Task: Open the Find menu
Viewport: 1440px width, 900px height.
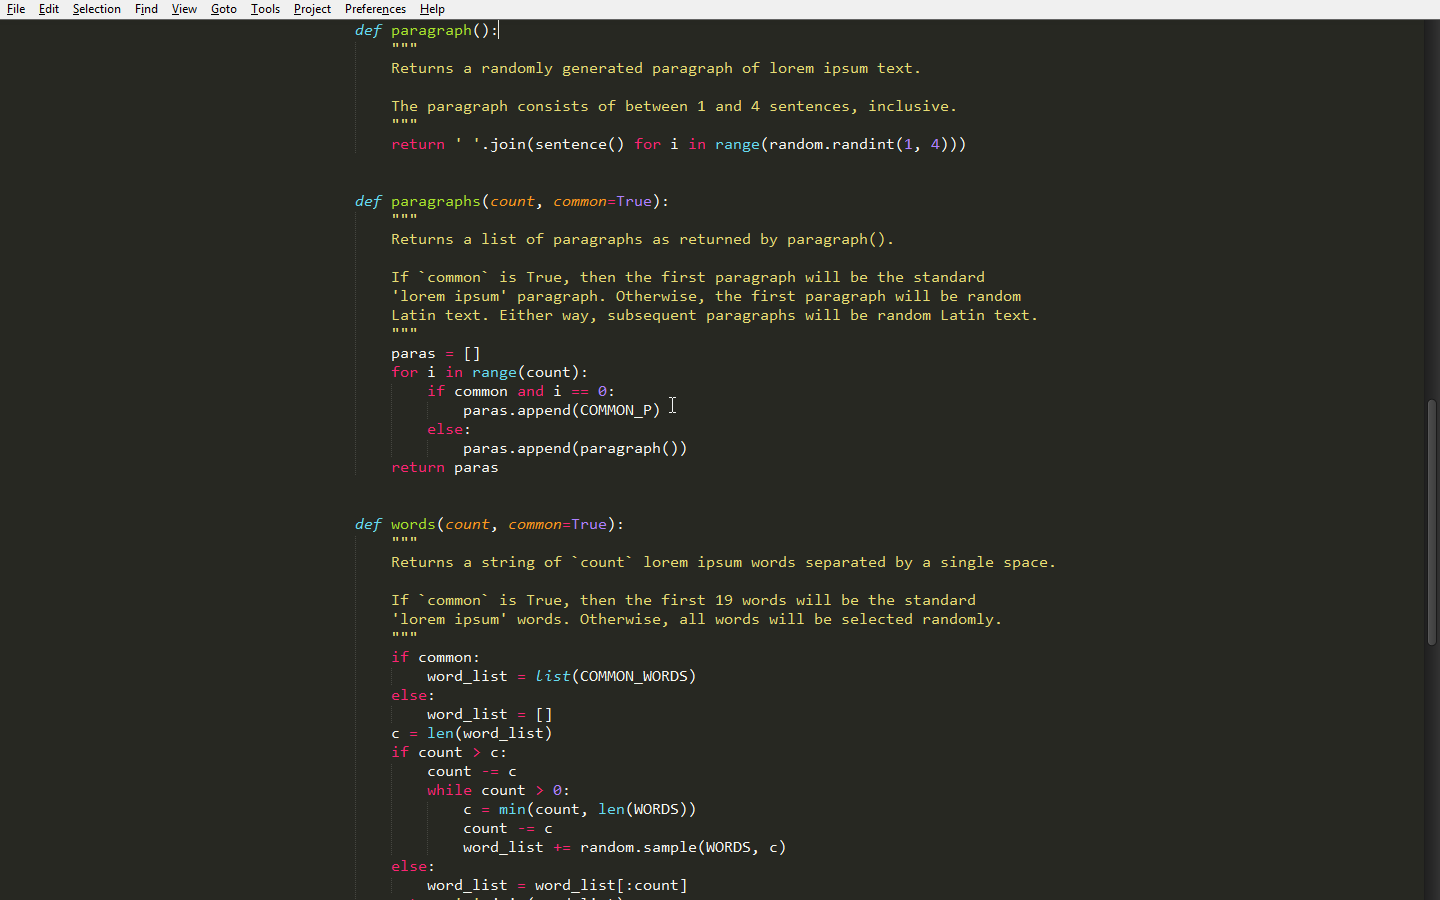Action: (146, 9)
